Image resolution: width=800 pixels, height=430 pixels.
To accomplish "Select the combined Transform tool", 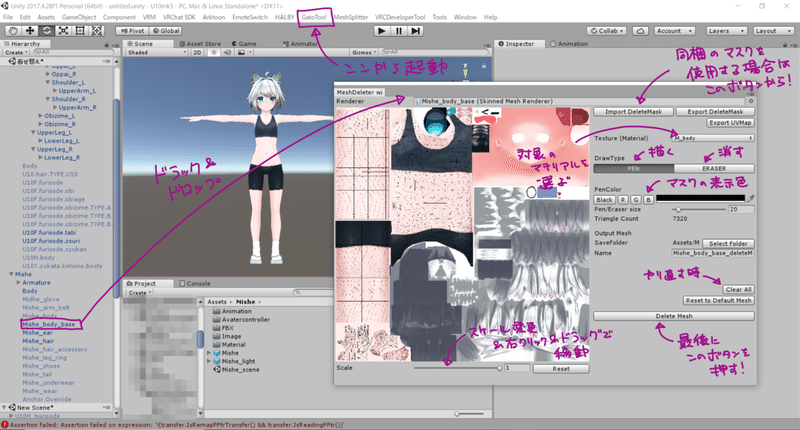I will pos(97,31).
